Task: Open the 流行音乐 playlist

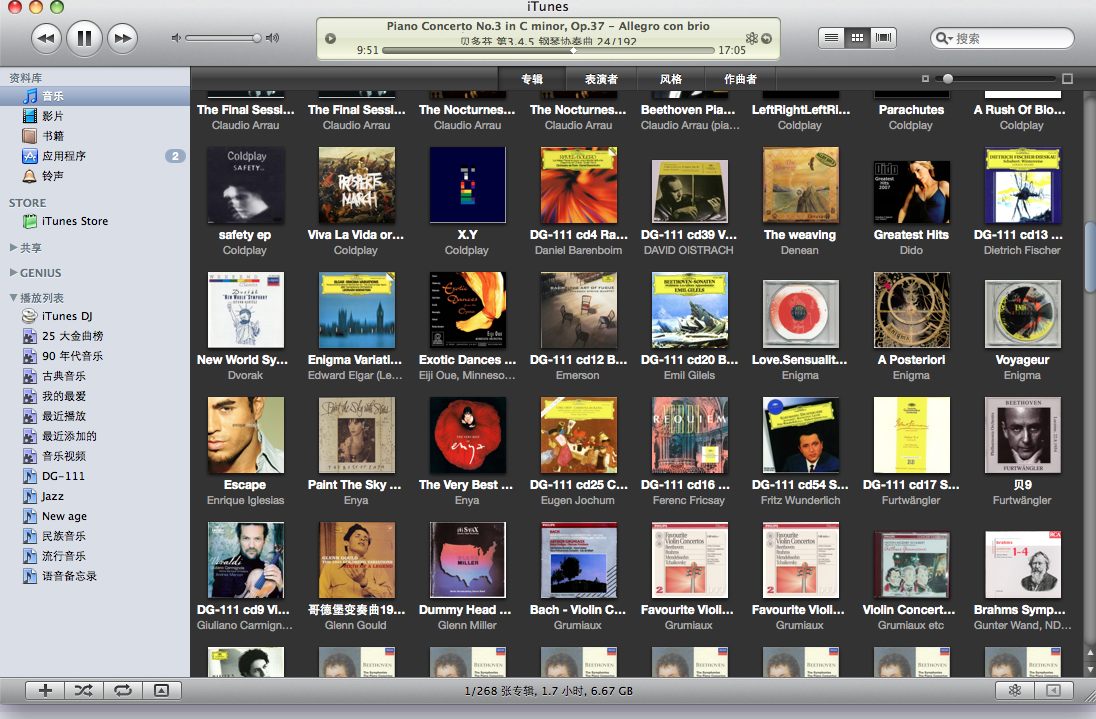Action: tap(94, 556)
